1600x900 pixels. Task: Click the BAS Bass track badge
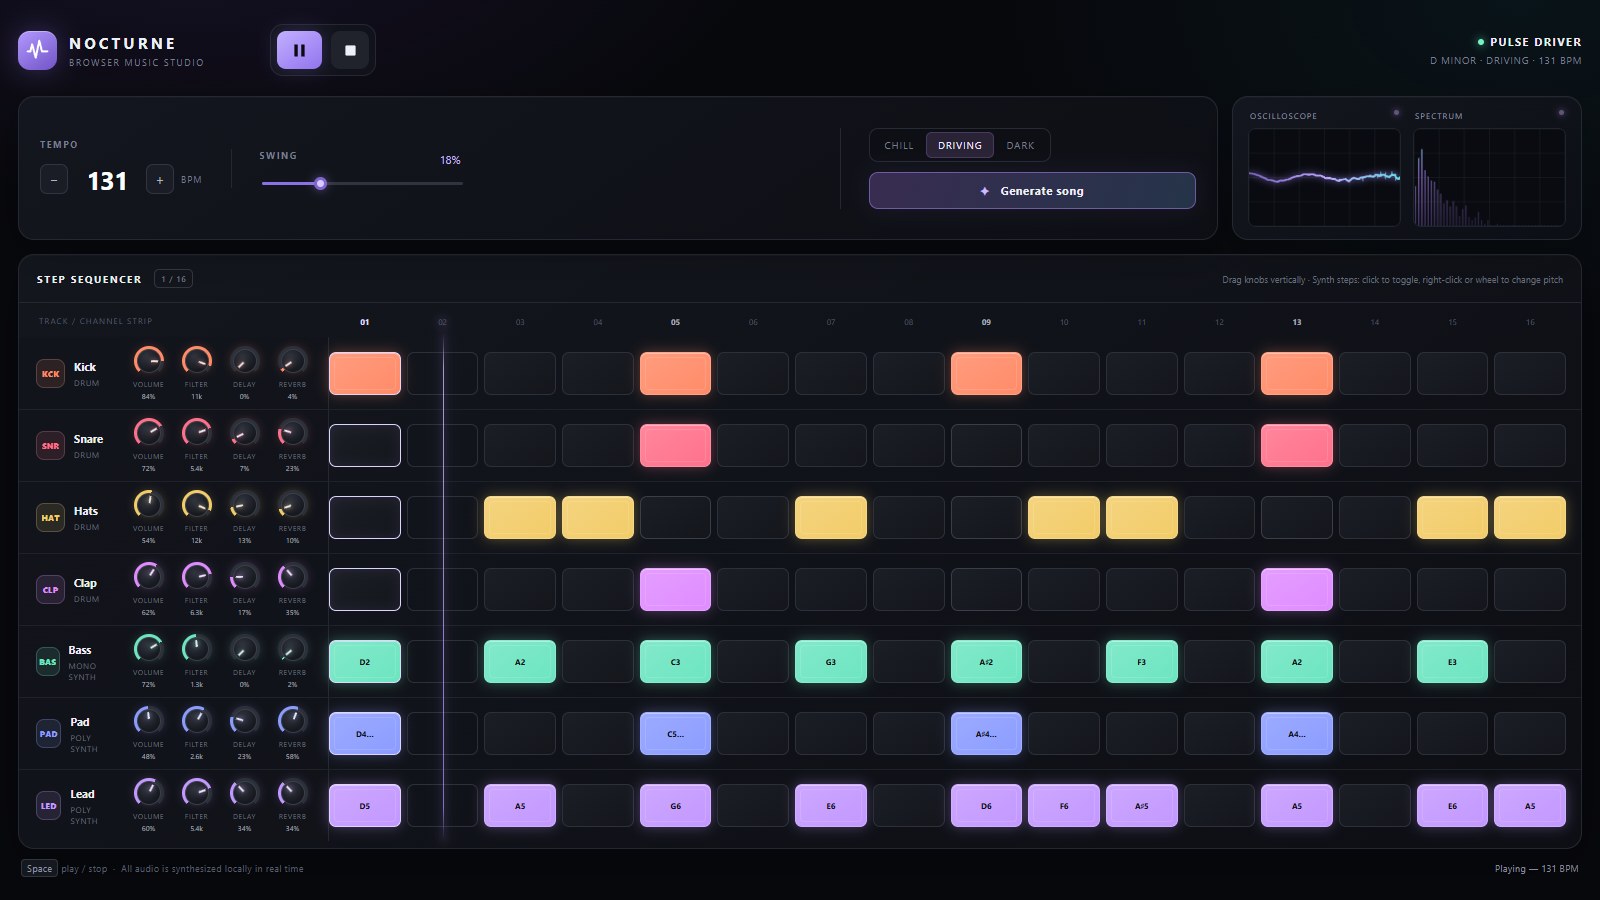(x=48, y=661)
